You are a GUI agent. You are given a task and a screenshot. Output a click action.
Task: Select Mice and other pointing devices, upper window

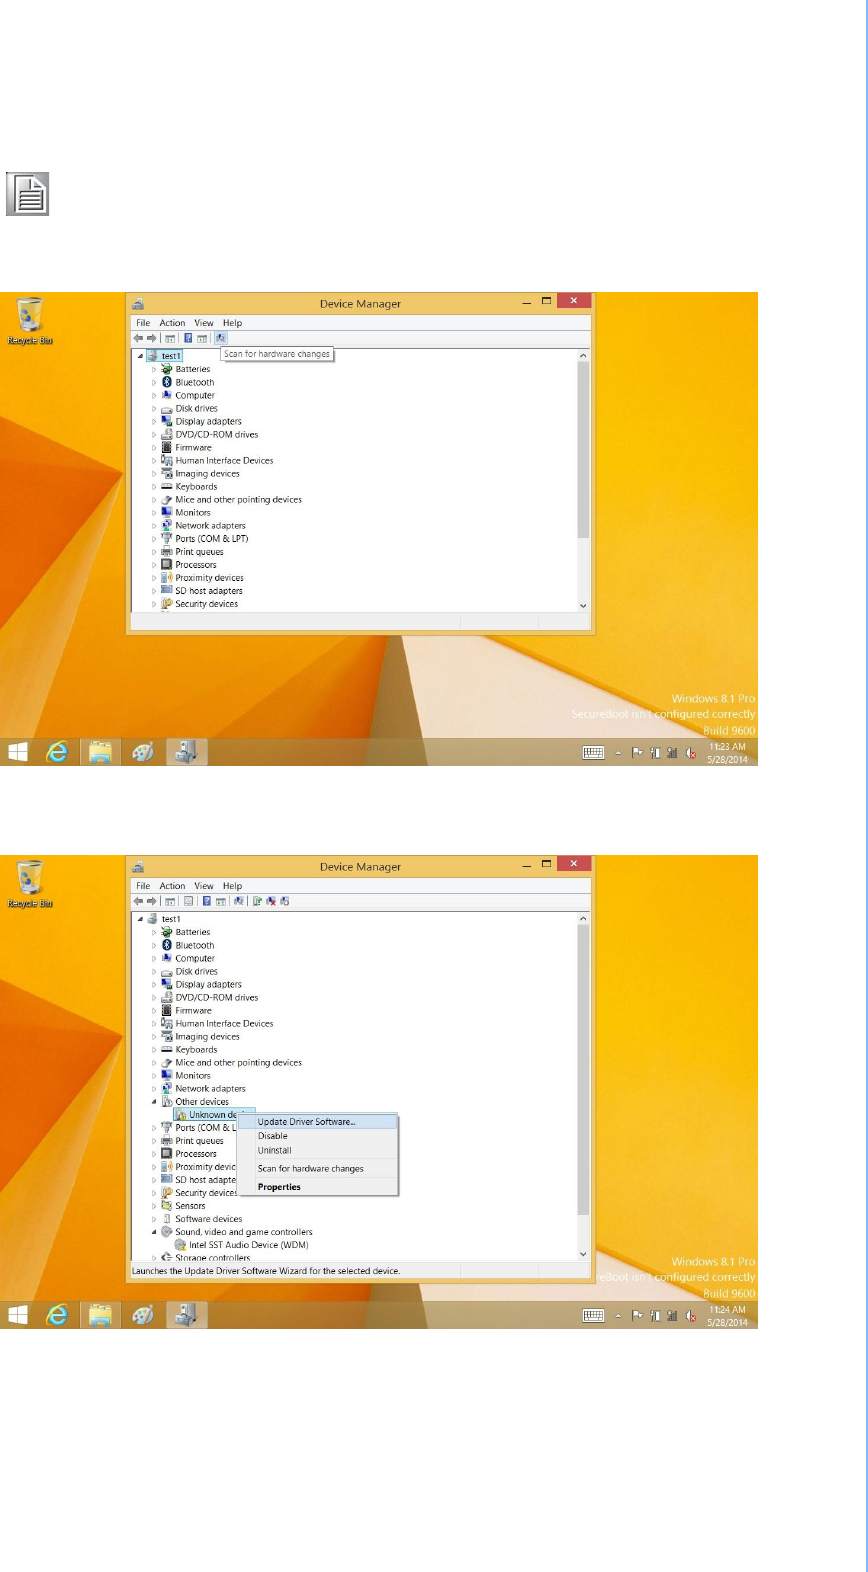[238, 500]
